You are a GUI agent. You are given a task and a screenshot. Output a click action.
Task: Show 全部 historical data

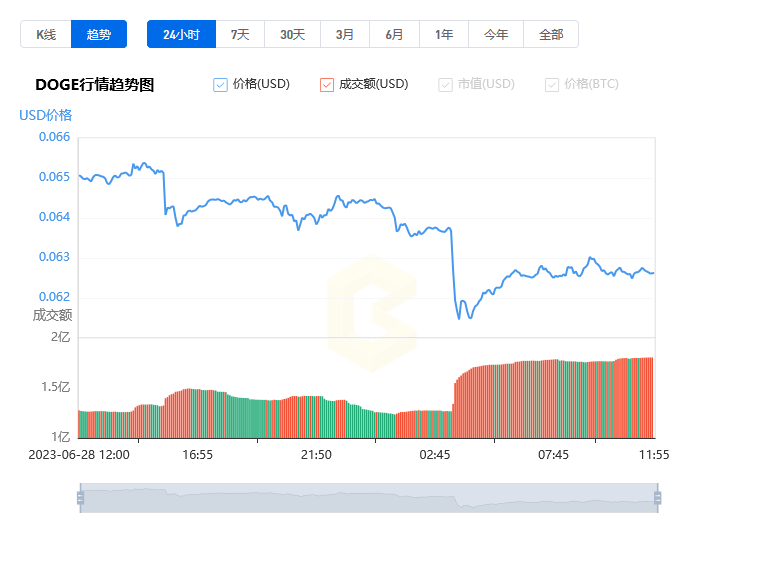tap(551, 34)
